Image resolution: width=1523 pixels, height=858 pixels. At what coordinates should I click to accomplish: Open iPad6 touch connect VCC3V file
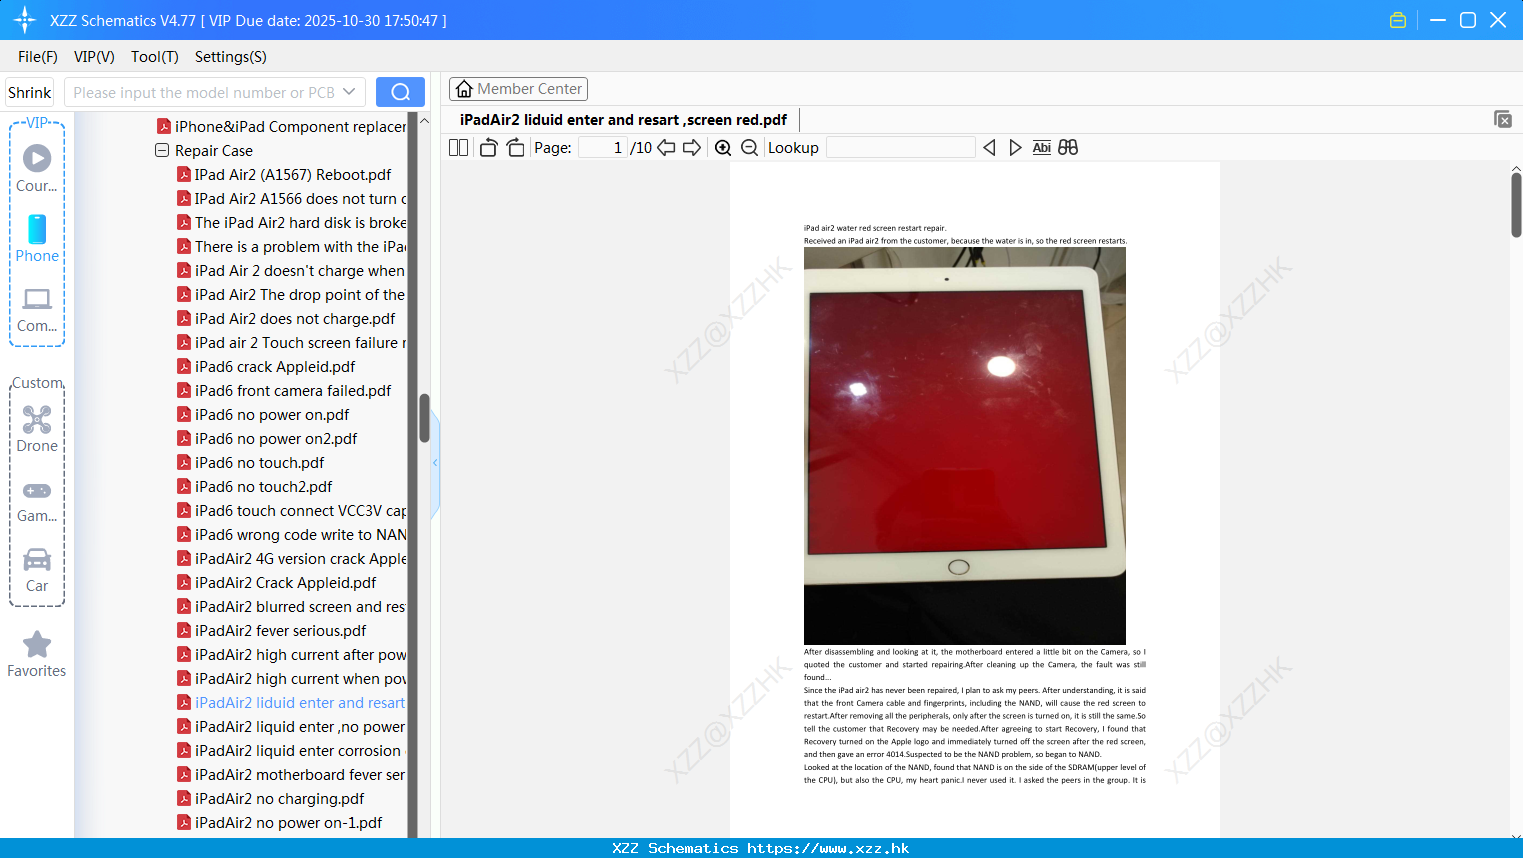point(291,511)
